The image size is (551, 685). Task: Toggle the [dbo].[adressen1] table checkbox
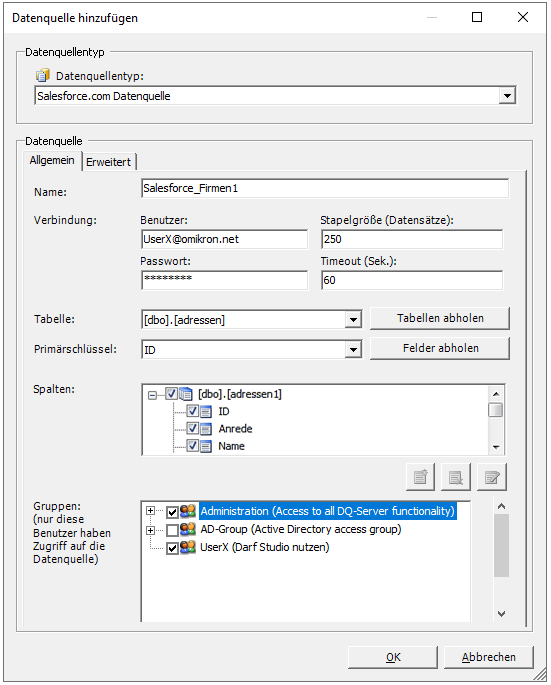[172, 394]
